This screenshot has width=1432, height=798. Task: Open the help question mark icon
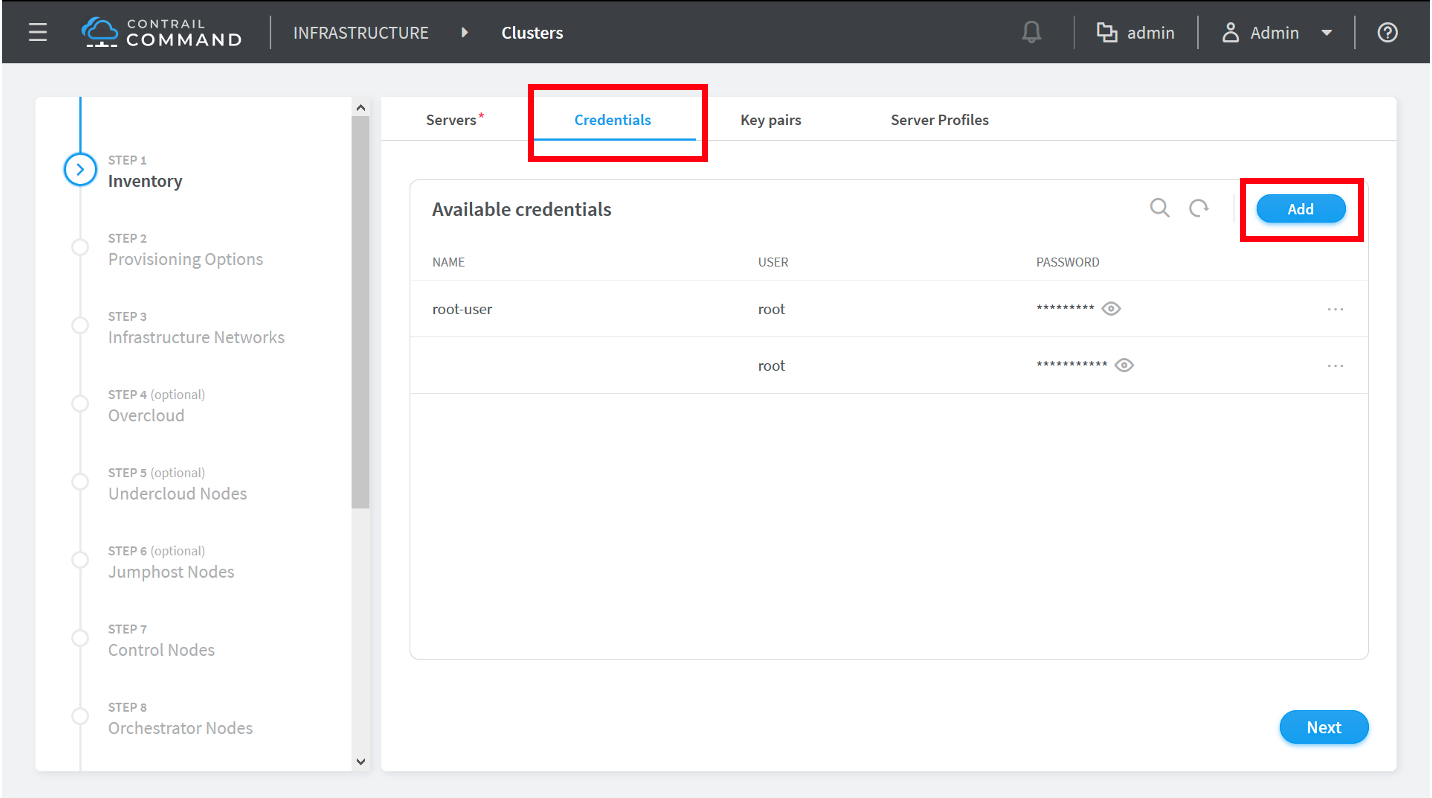1387,32
